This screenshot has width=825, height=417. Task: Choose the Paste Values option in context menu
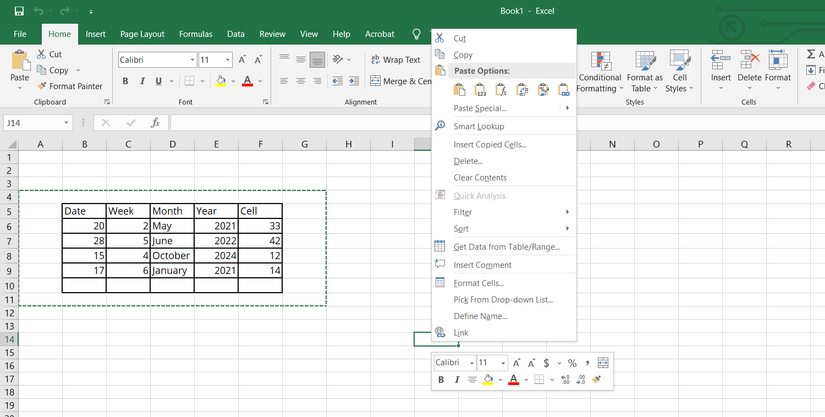click(x=481, y=90)
